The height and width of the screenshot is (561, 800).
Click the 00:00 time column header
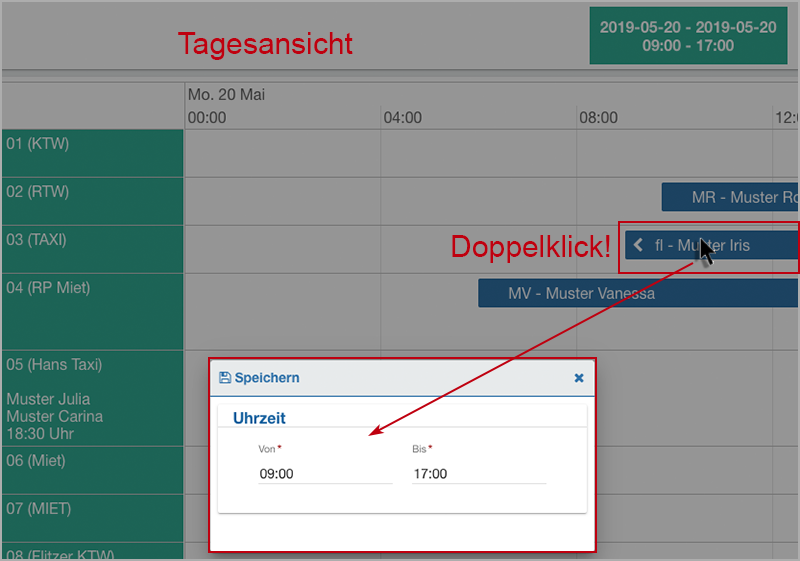(207, 118)
